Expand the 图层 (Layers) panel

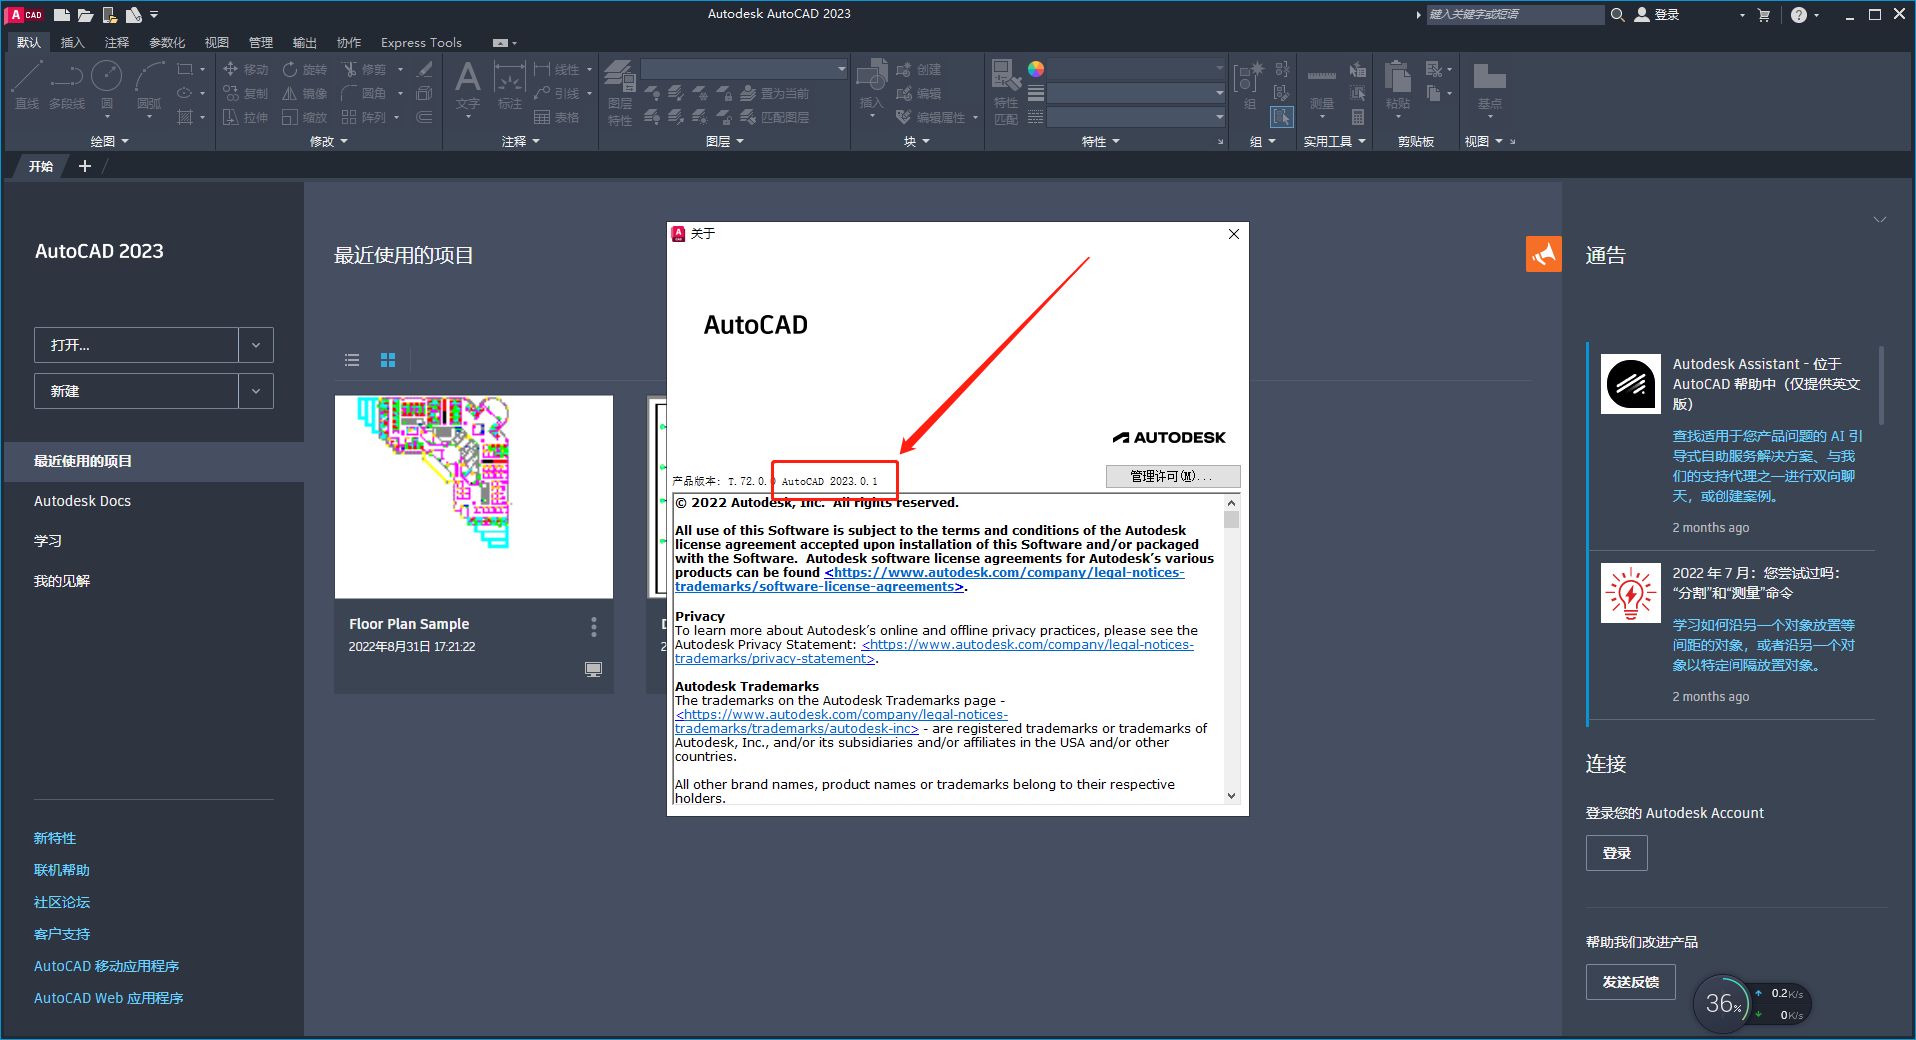[725, 142]
